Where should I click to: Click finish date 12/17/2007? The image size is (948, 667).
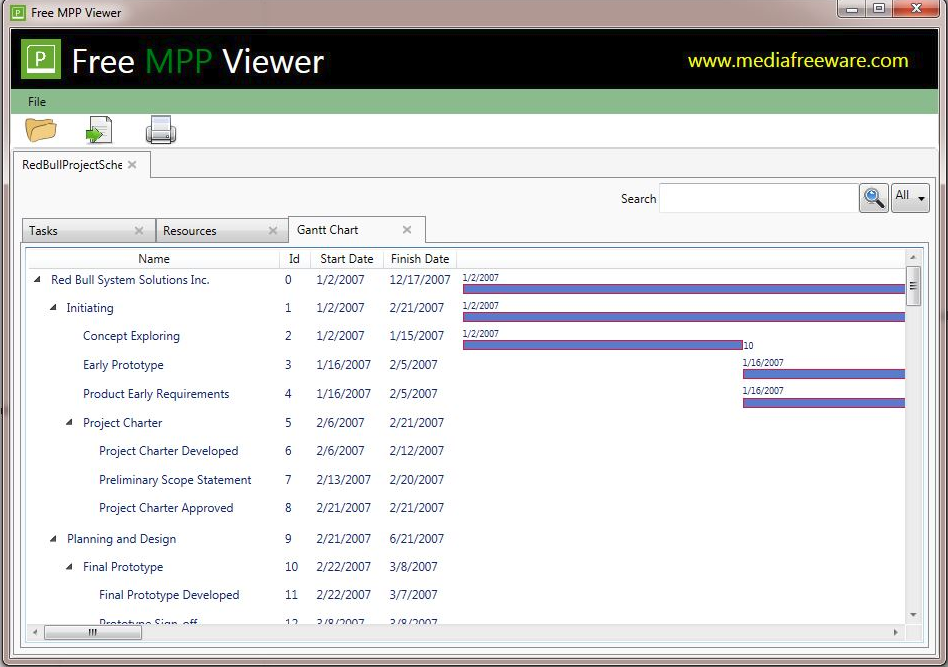(420, 279)
